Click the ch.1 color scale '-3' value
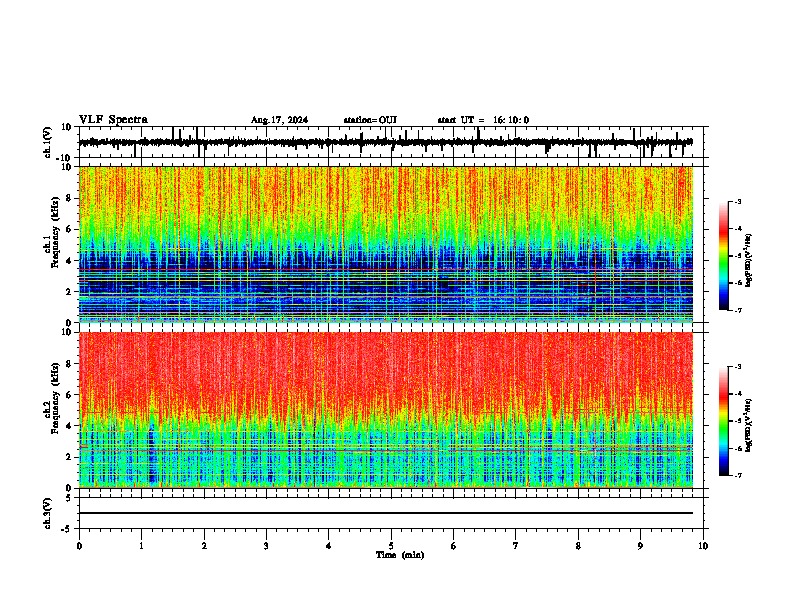Image resolution: width=792 pixels, height=612 pixels. click(x=738, y=202)
